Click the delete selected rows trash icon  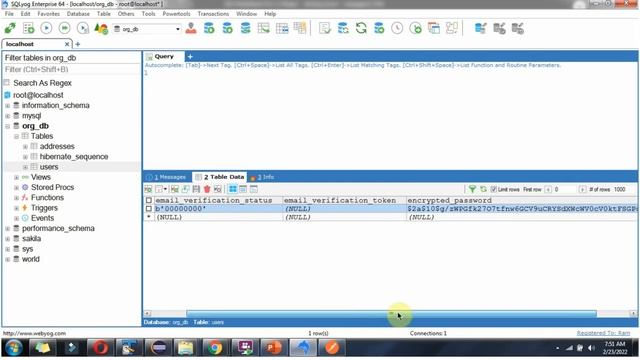pyautogui.click(x=207, y=189)
